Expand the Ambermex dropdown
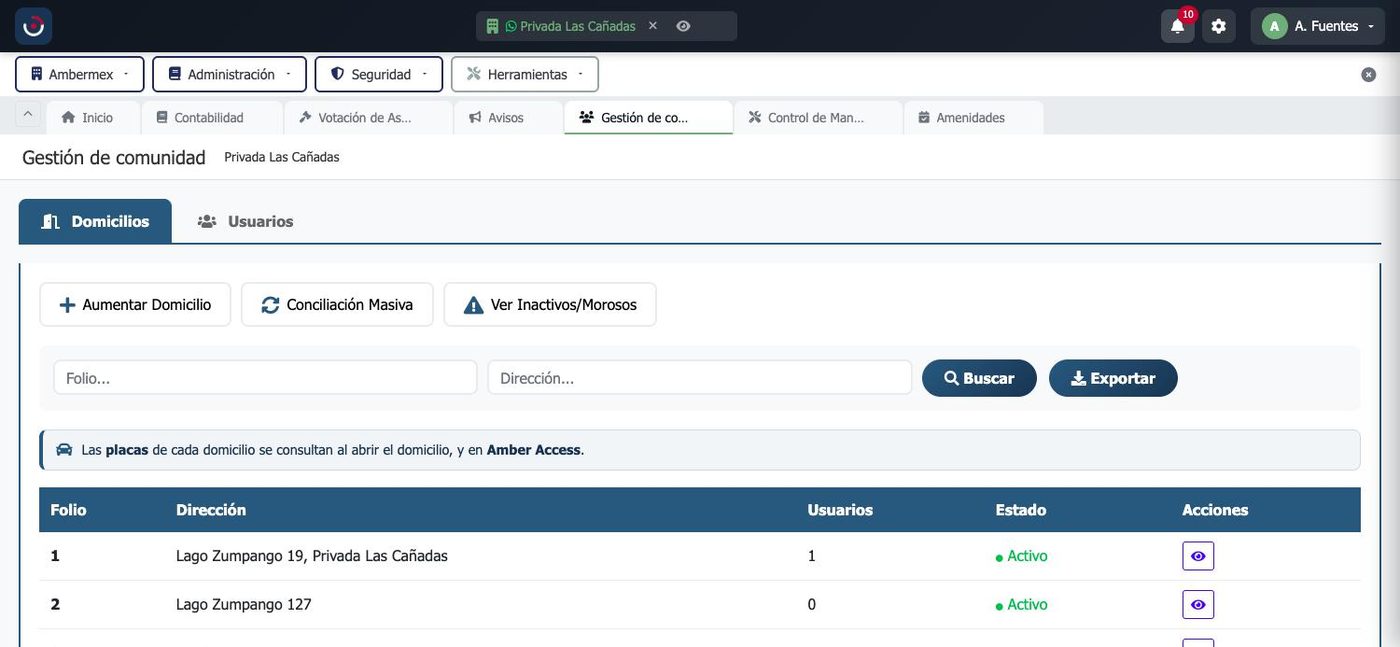Image resolution: width=1400 pixels, height=647 pixels. tap(80, 74)
